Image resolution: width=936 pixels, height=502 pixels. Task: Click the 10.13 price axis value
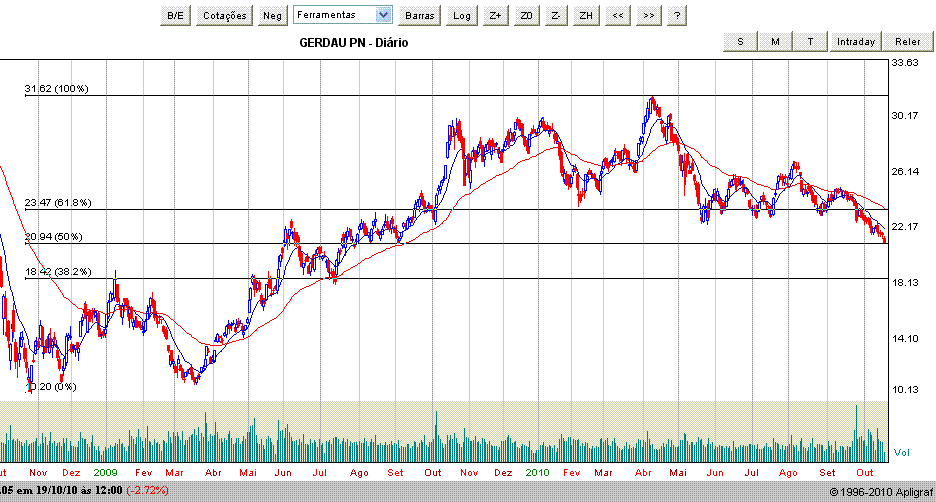905,390
